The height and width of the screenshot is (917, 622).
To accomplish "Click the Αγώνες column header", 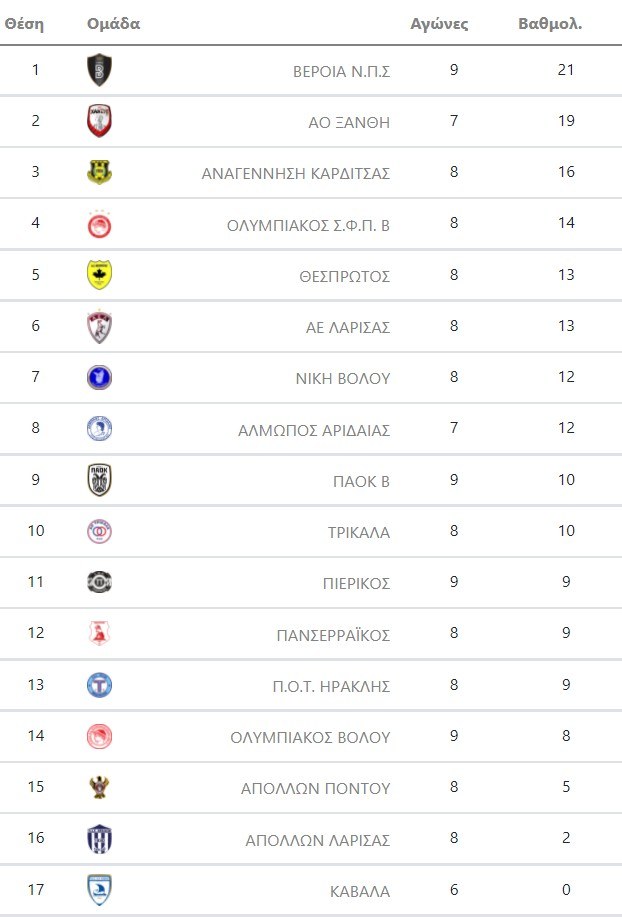I will tap(439, 23).
